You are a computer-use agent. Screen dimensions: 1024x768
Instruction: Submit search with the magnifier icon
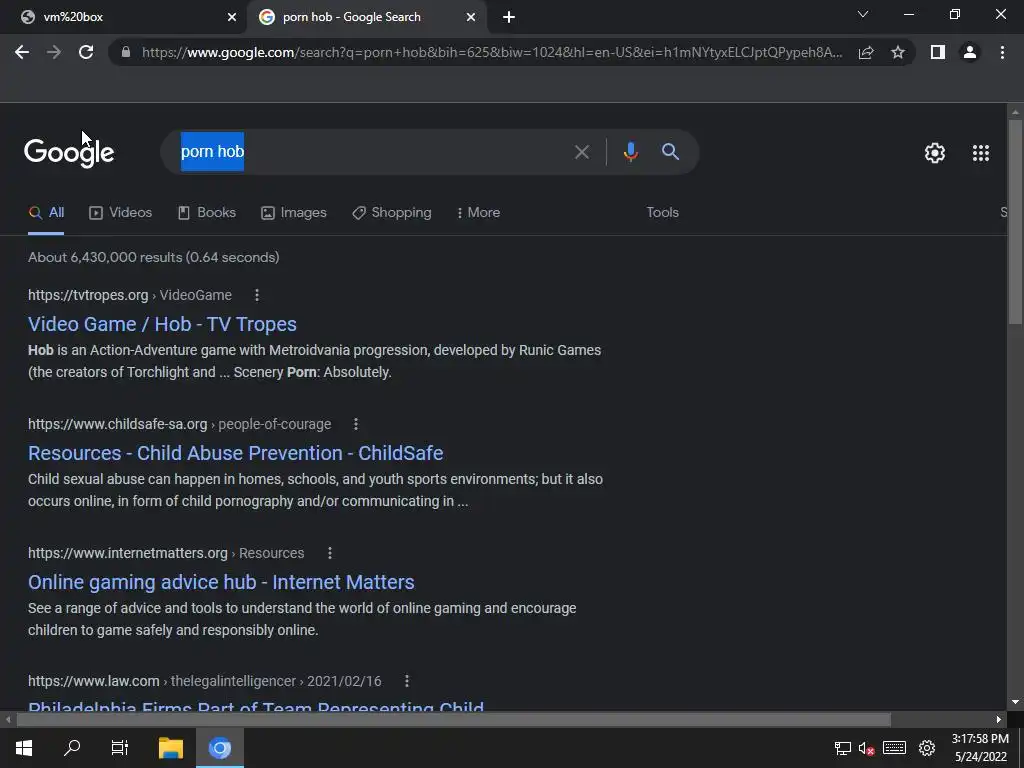tap(671, 152)
